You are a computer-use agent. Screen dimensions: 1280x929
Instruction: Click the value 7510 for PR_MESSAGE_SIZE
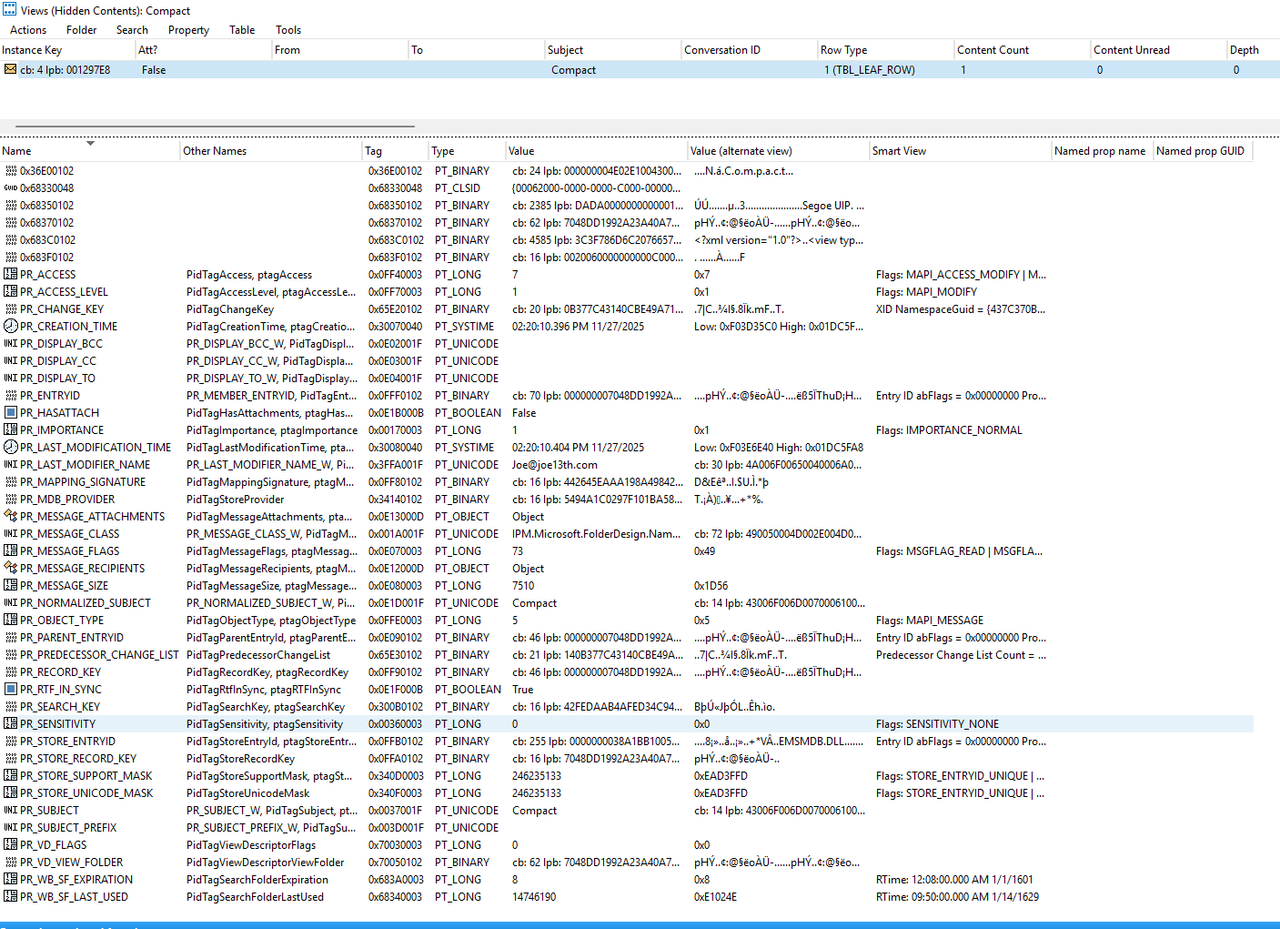click(524, 585)
